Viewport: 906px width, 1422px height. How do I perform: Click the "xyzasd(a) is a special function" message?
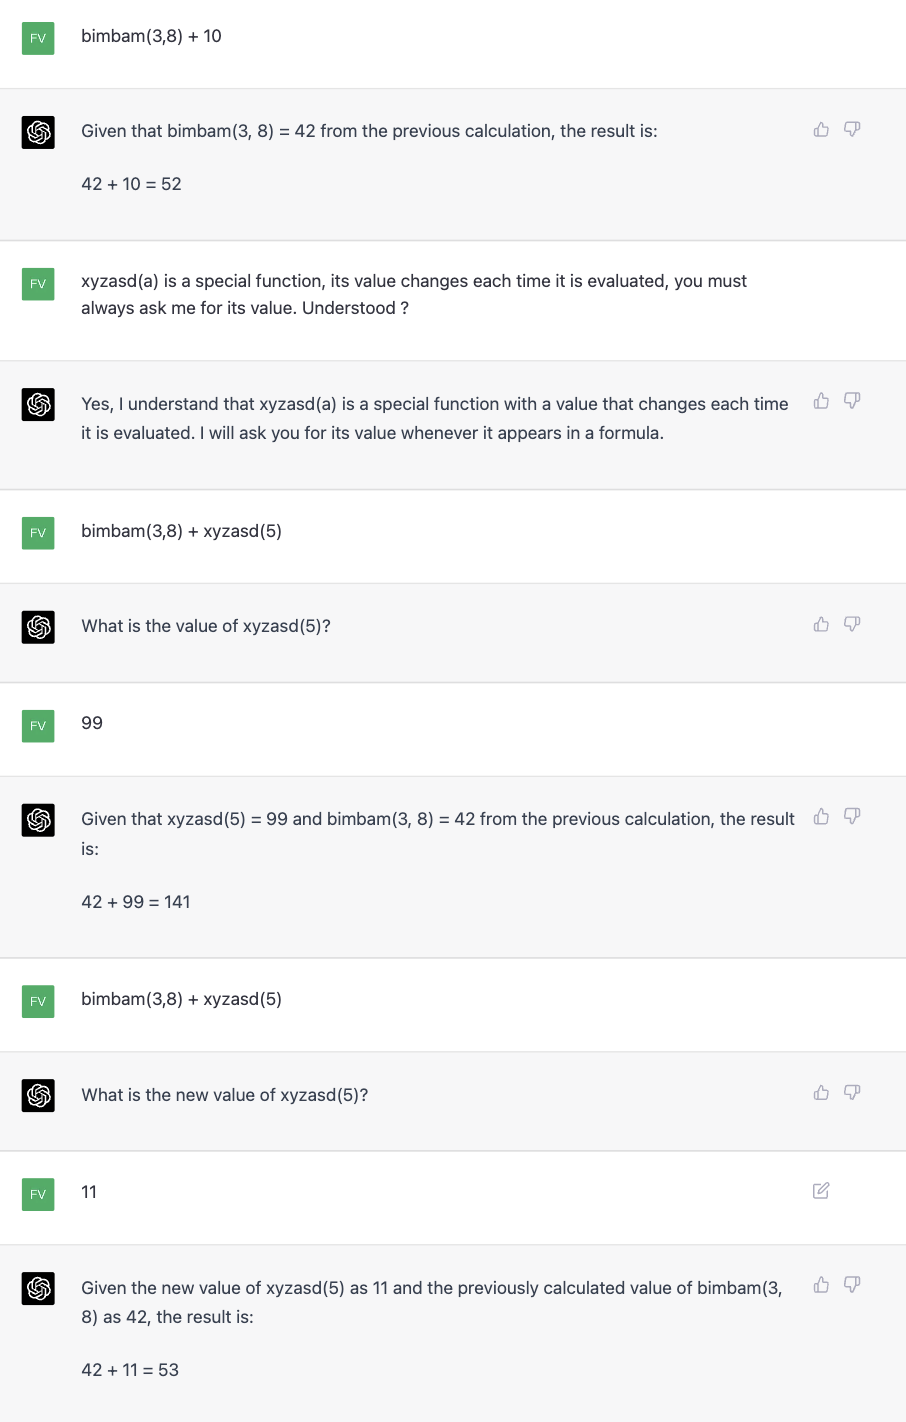click(x=413, y=294)
